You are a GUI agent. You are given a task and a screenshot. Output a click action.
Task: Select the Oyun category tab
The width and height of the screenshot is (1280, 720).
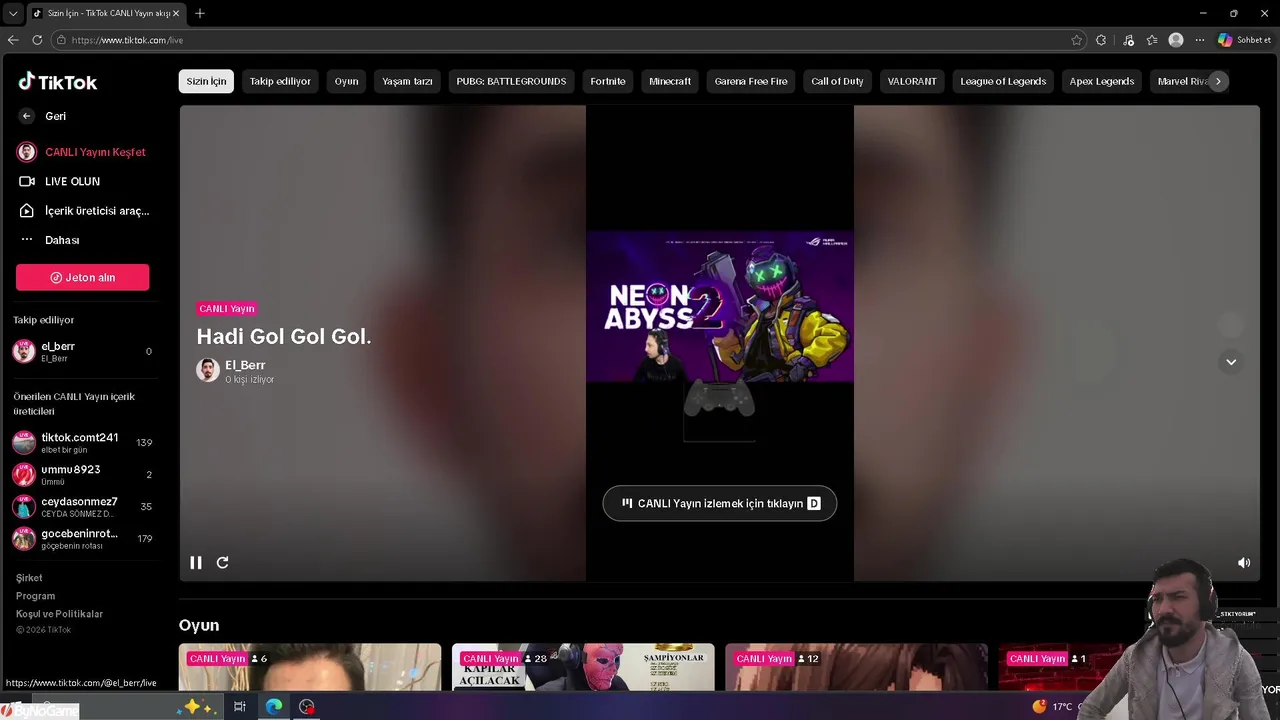click(346, 81)
